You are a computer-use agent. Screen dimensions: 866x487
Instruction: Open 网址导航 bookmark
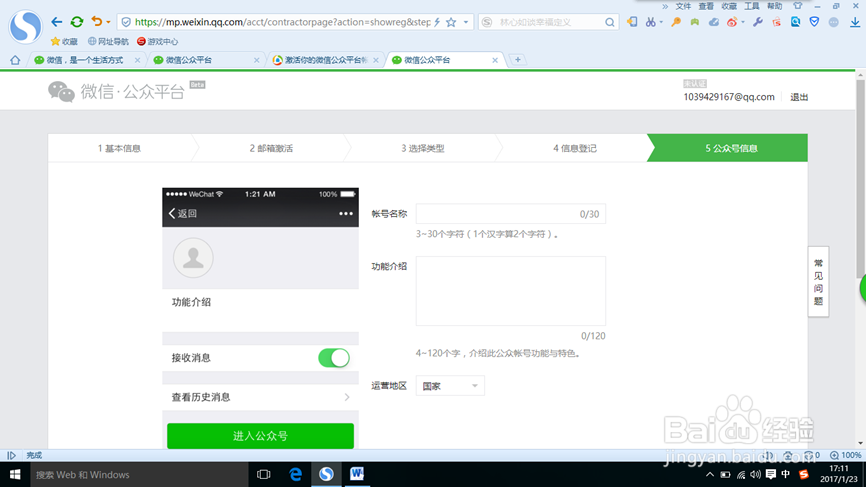(x=108, y=41)
